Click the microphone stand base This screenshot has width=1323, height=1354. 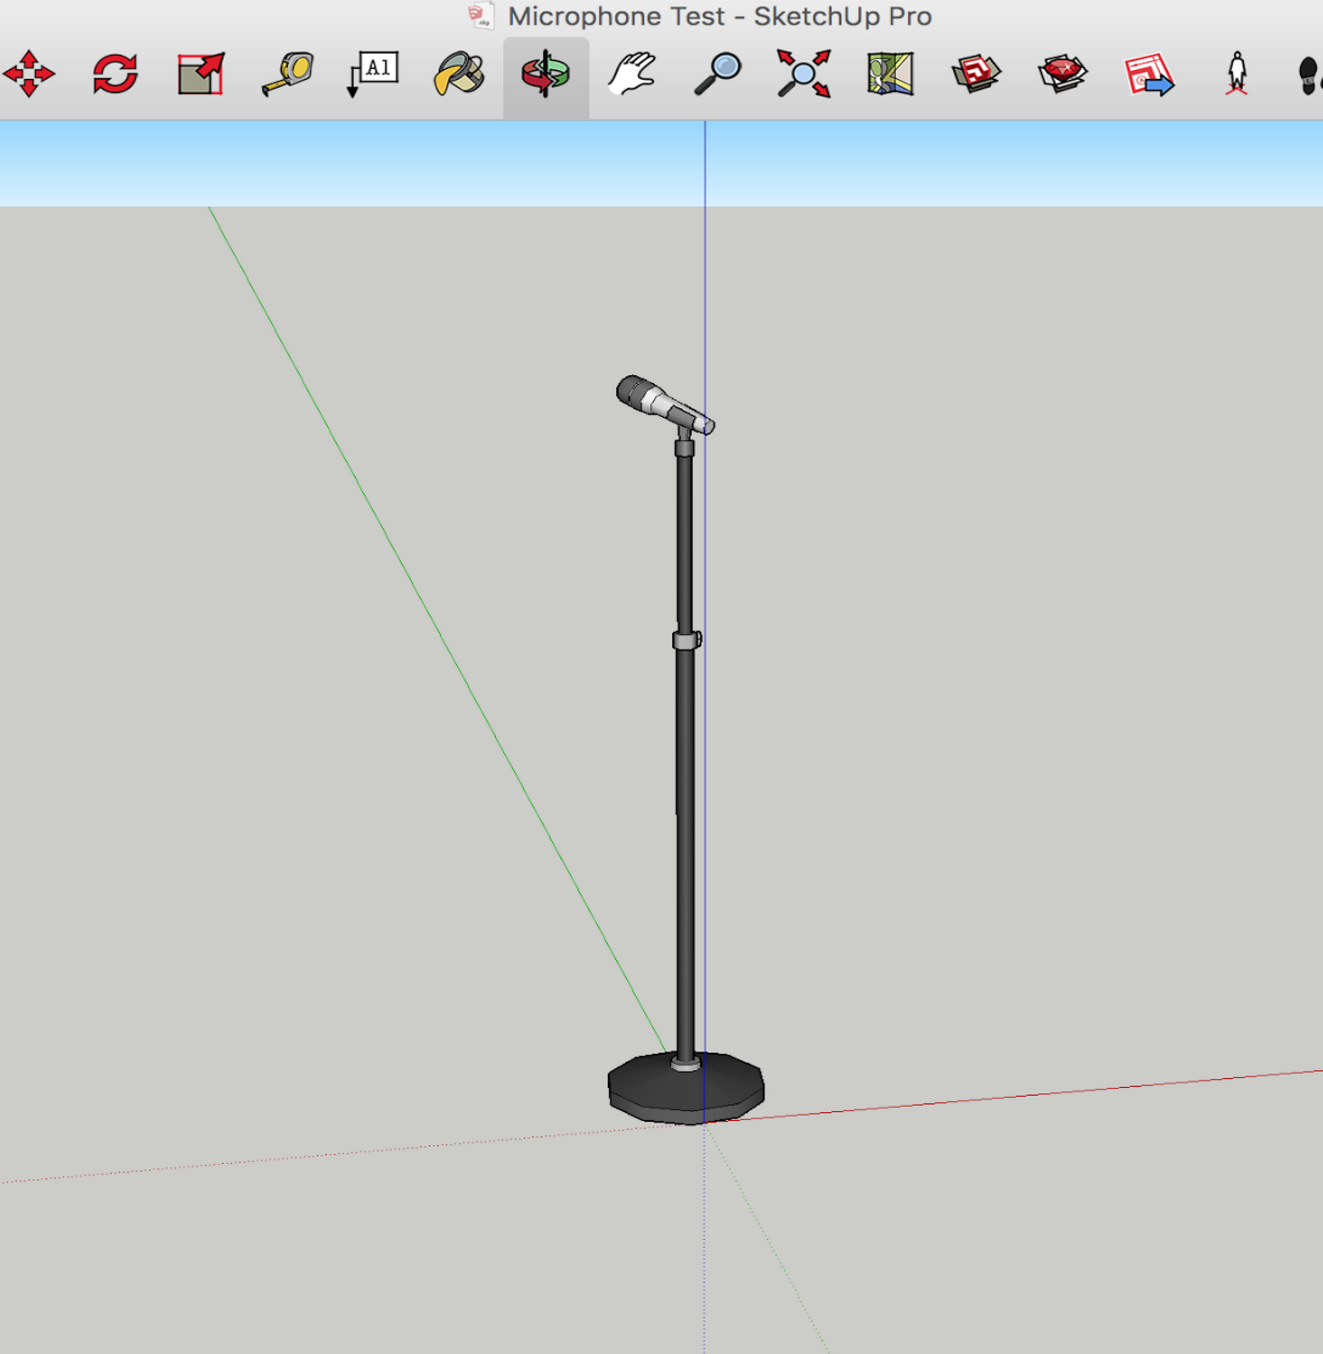[686, 1088]
